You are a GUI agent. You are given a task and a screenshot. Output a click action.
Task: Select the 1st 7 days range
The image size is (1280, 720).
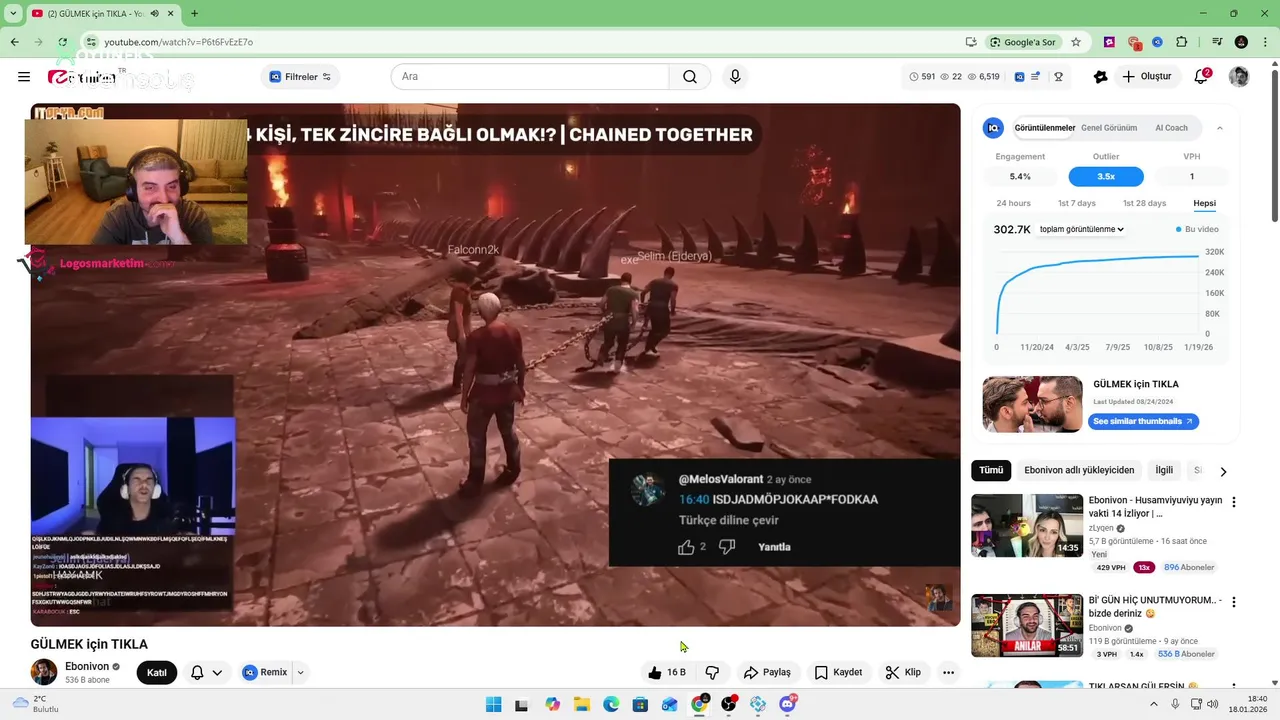click(x=1077, y=203)
